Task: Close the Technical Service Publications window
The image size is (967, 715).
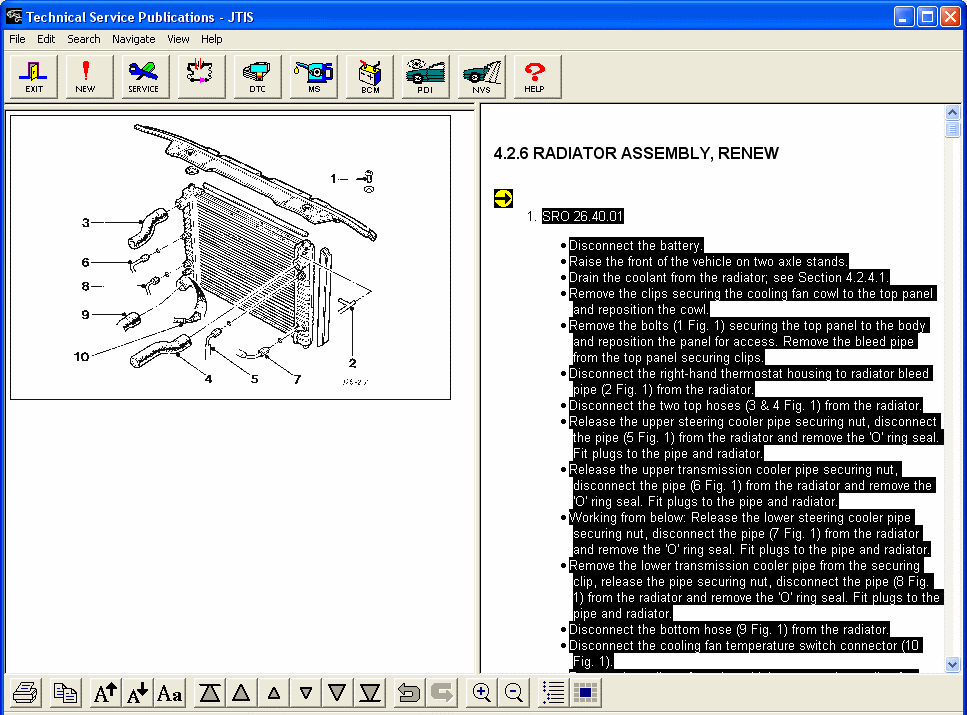Action: pos(950,16)
